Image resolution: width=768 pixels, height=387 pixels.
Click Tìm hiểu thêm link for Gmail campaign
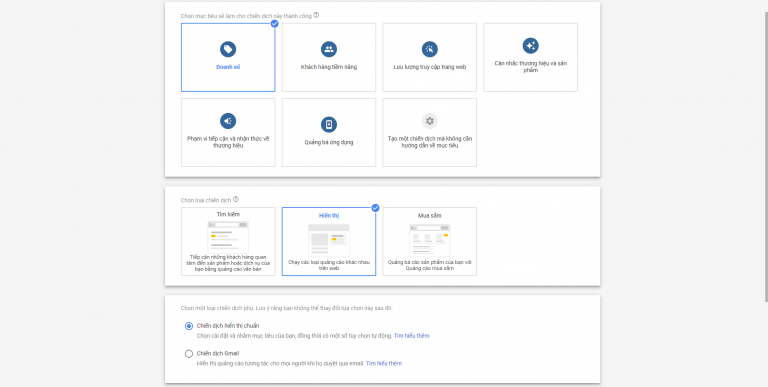click(384, 363)
